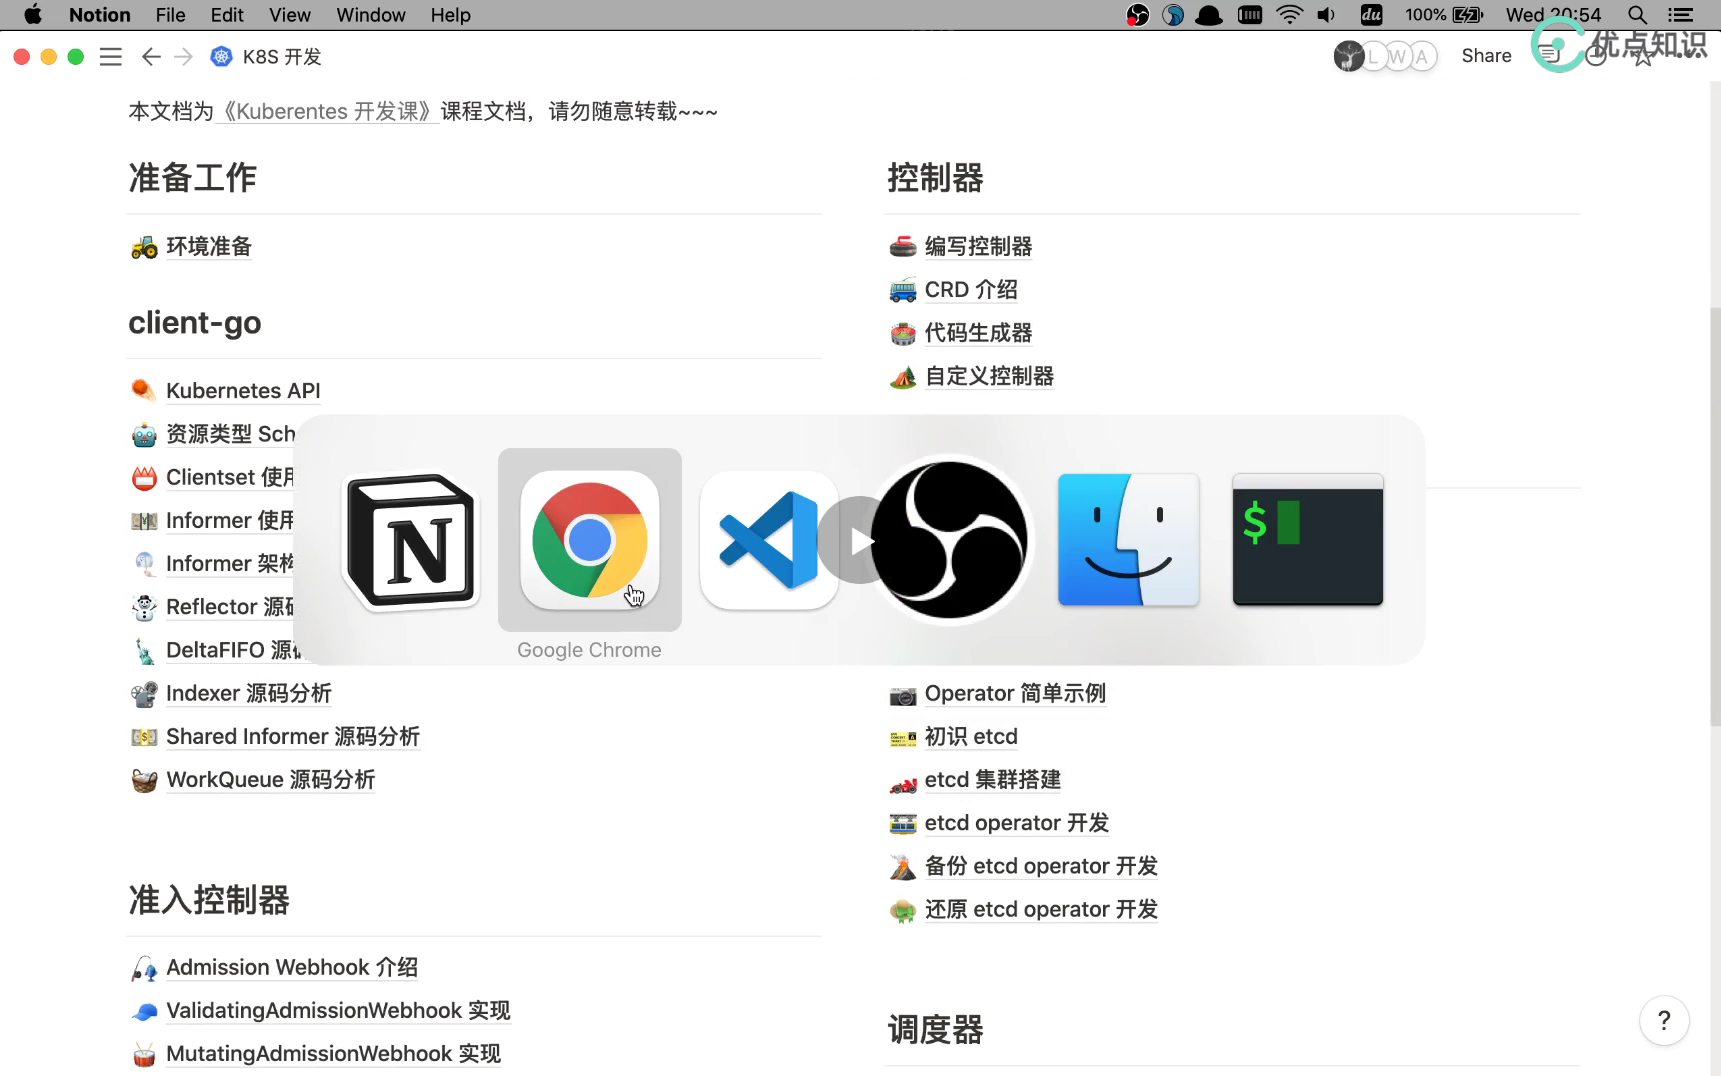The image size is (1721, 1076).
Task: Open MutatingAdmissionWebhook 实现 page link
Action: (333, 1054)
